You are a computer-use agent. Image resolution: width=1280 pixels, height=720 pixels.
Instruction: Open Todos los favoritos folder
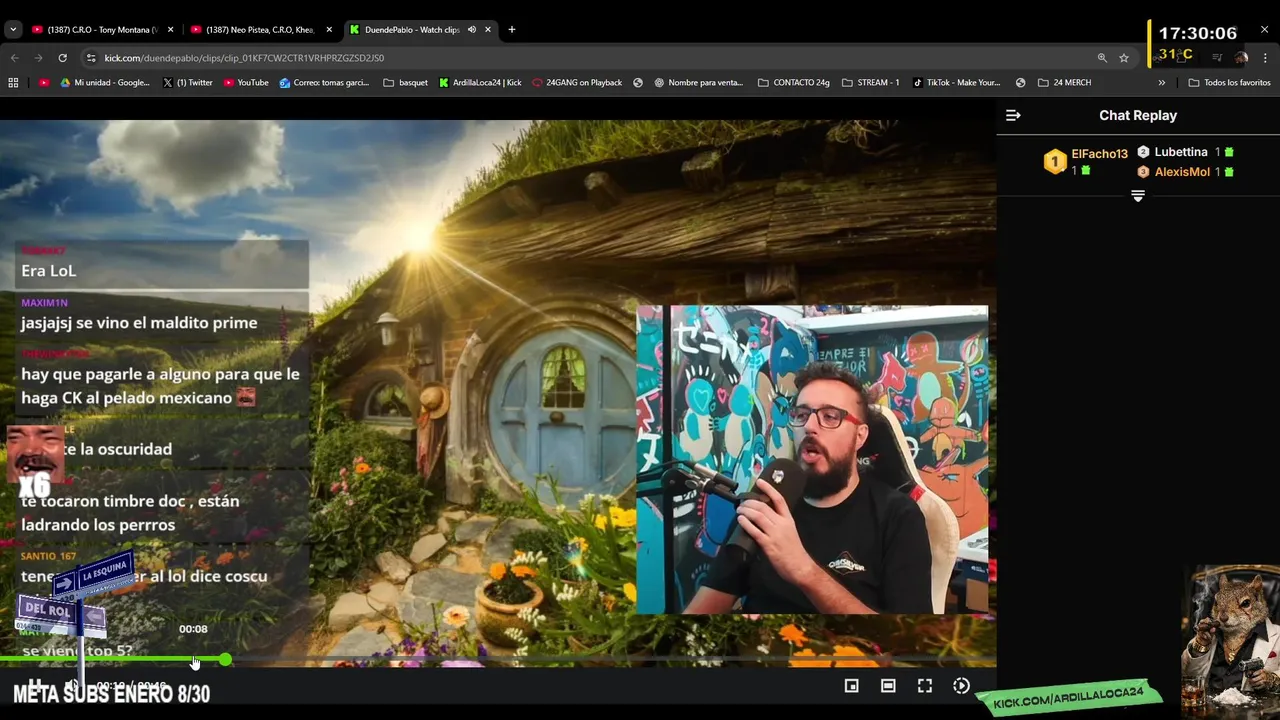click(x=1230, y=83)
